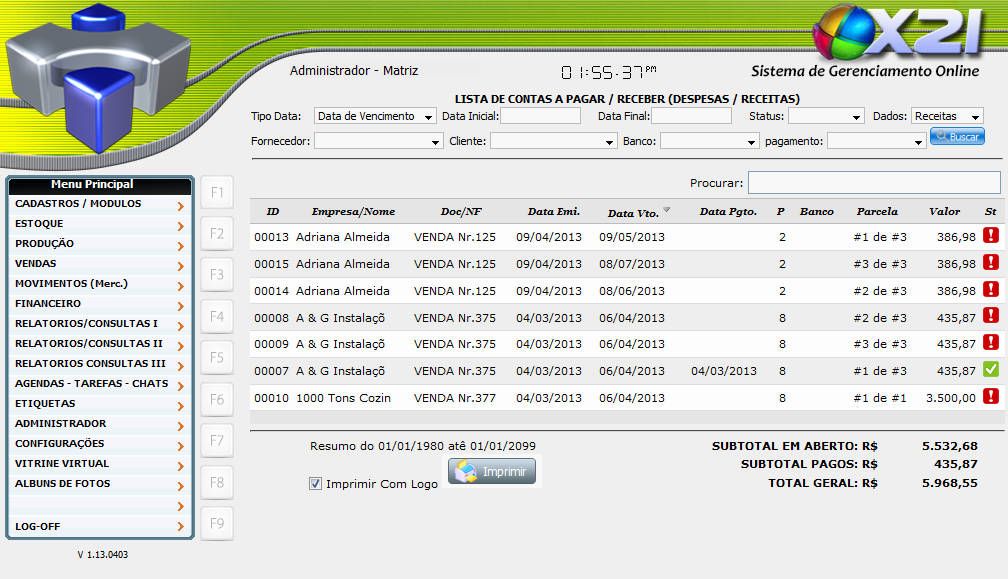
Task: Click the red alert status icon for ID 00013
Action: (991, 236)
